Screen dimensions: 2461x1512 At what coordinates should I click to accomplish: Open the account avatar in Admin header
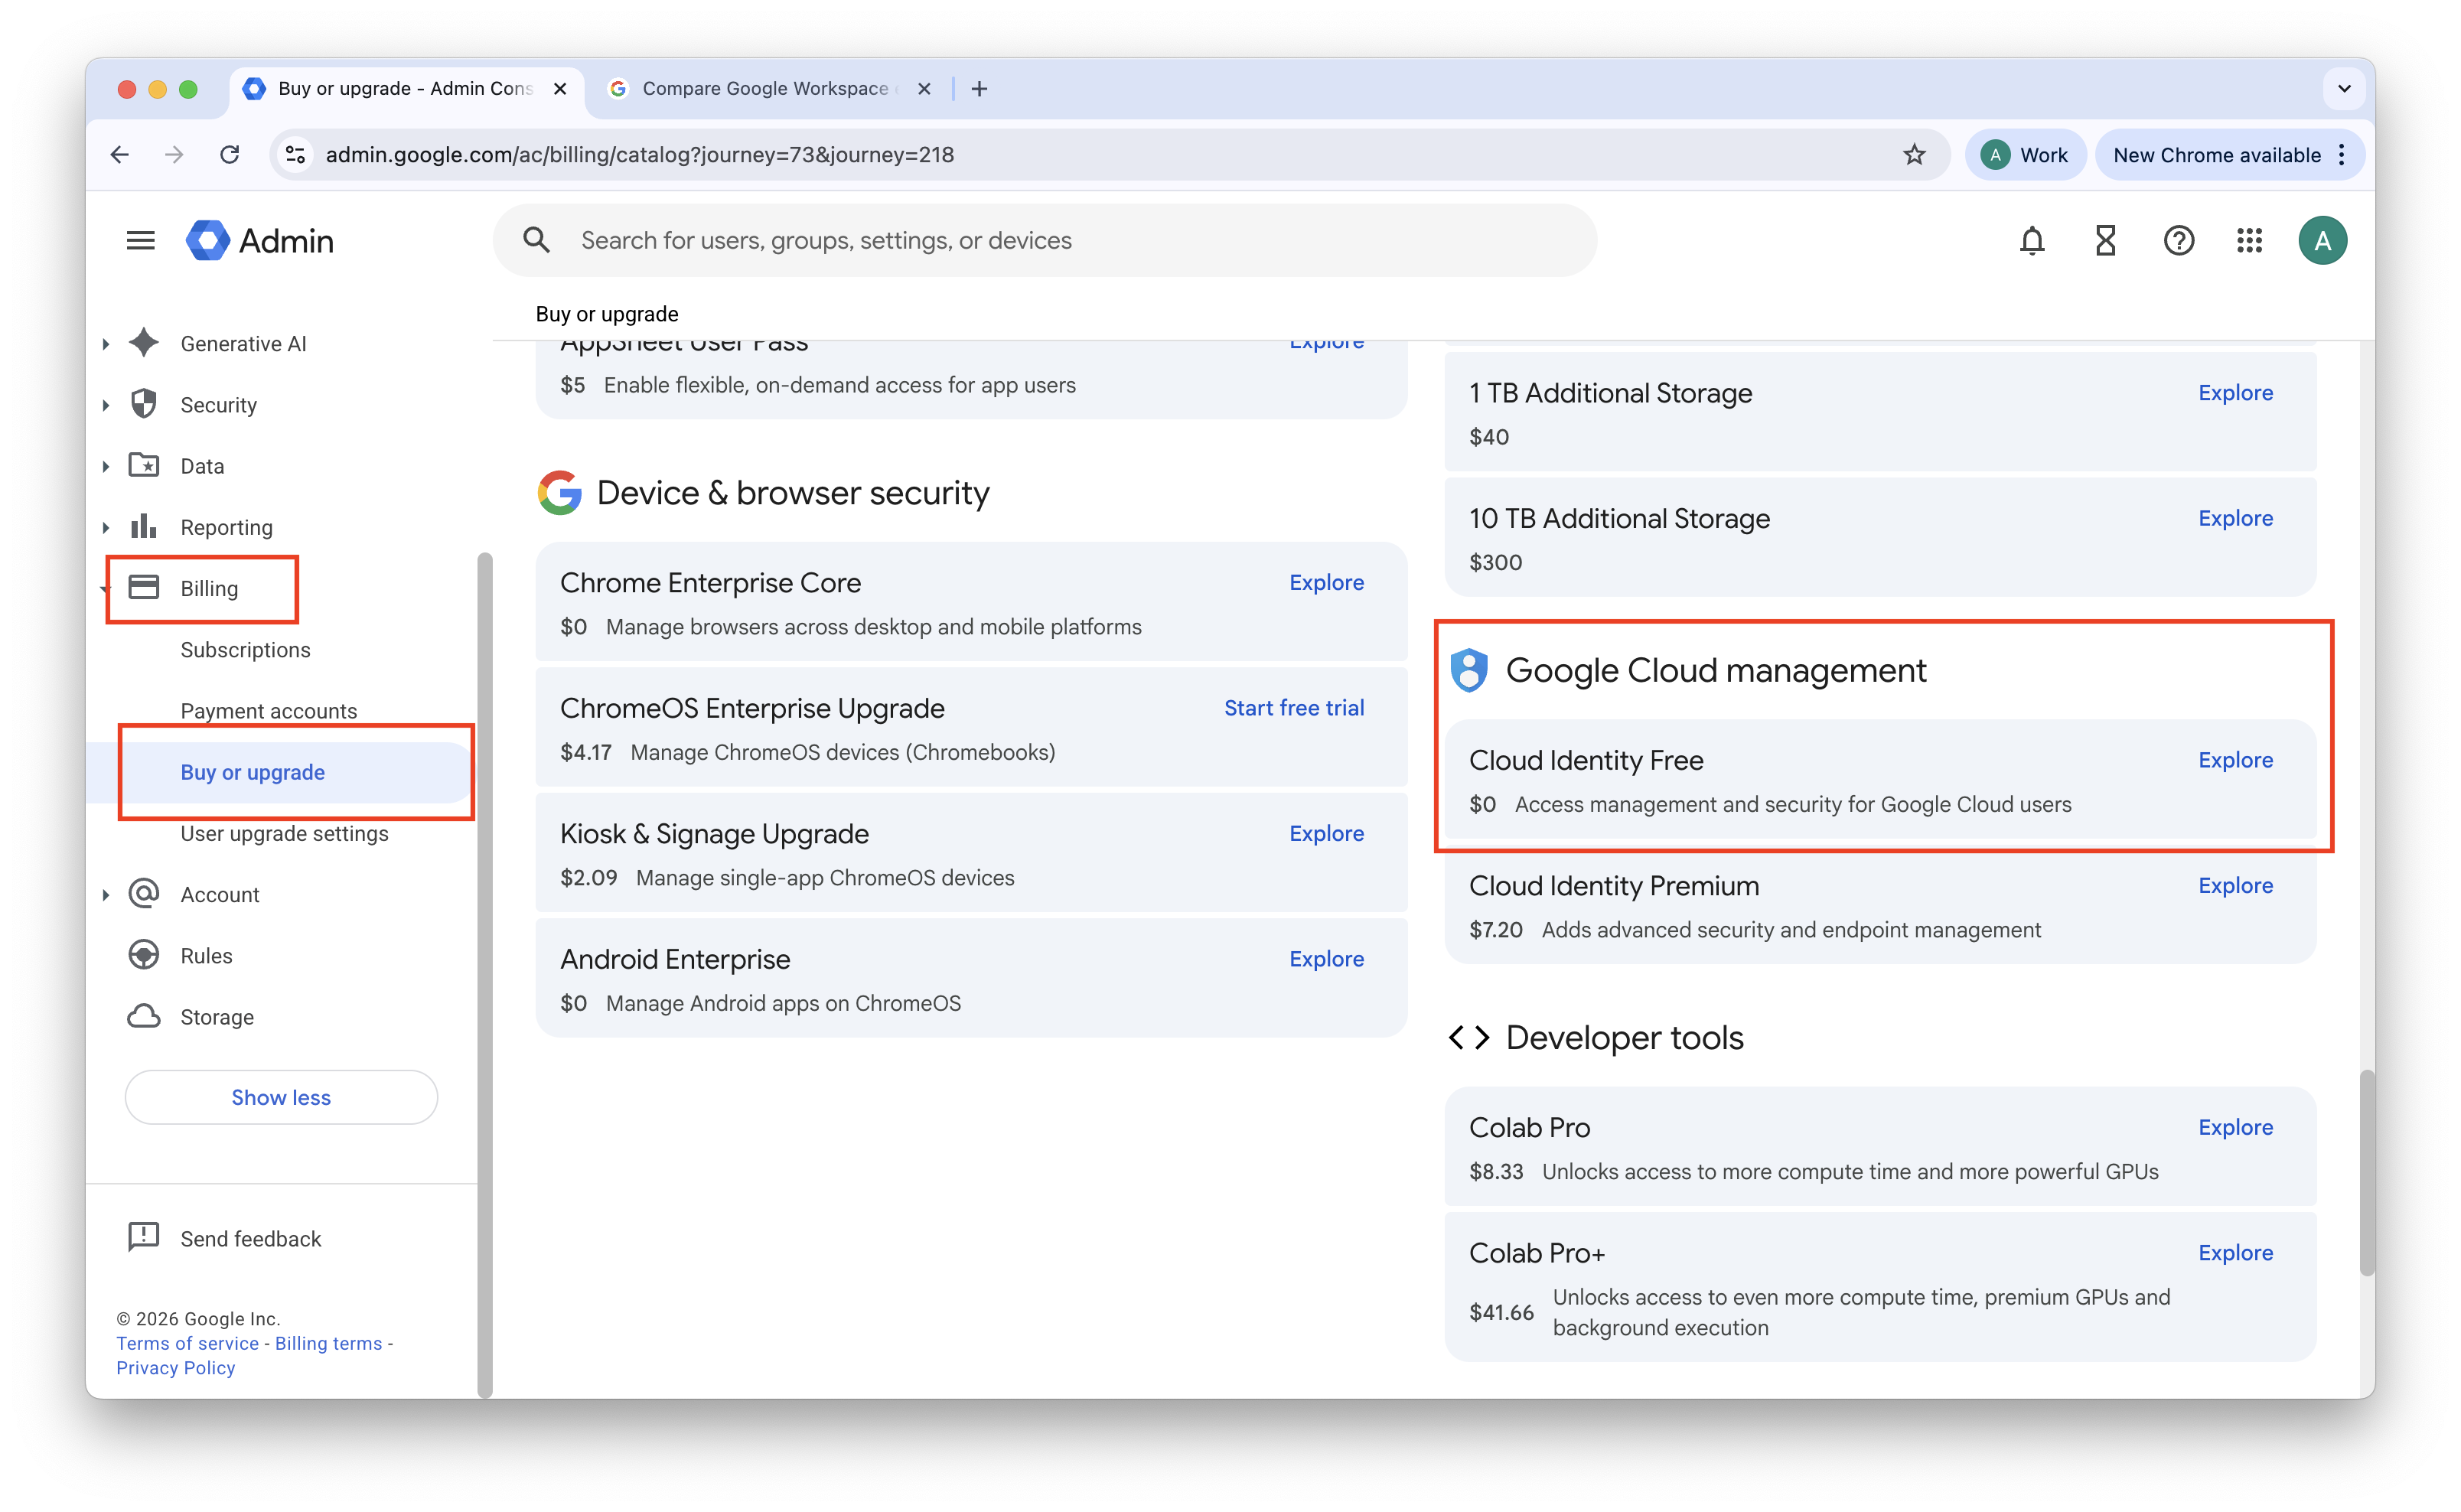click(2322, 240)
